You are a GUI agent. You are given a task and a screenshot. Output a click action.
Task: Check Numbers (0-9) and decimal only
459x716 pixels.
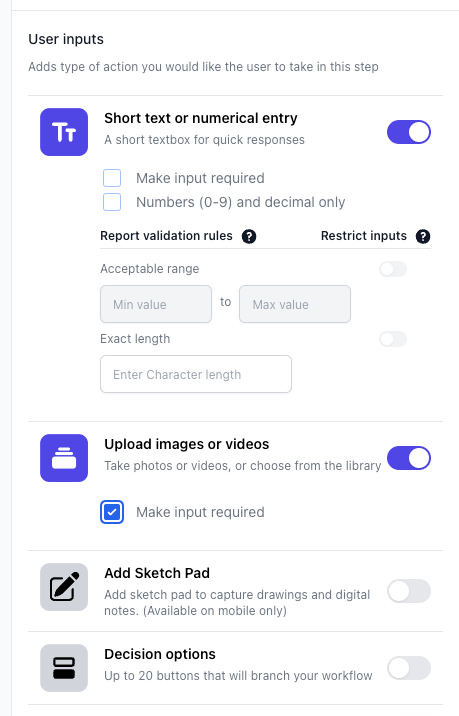(112, 202)
